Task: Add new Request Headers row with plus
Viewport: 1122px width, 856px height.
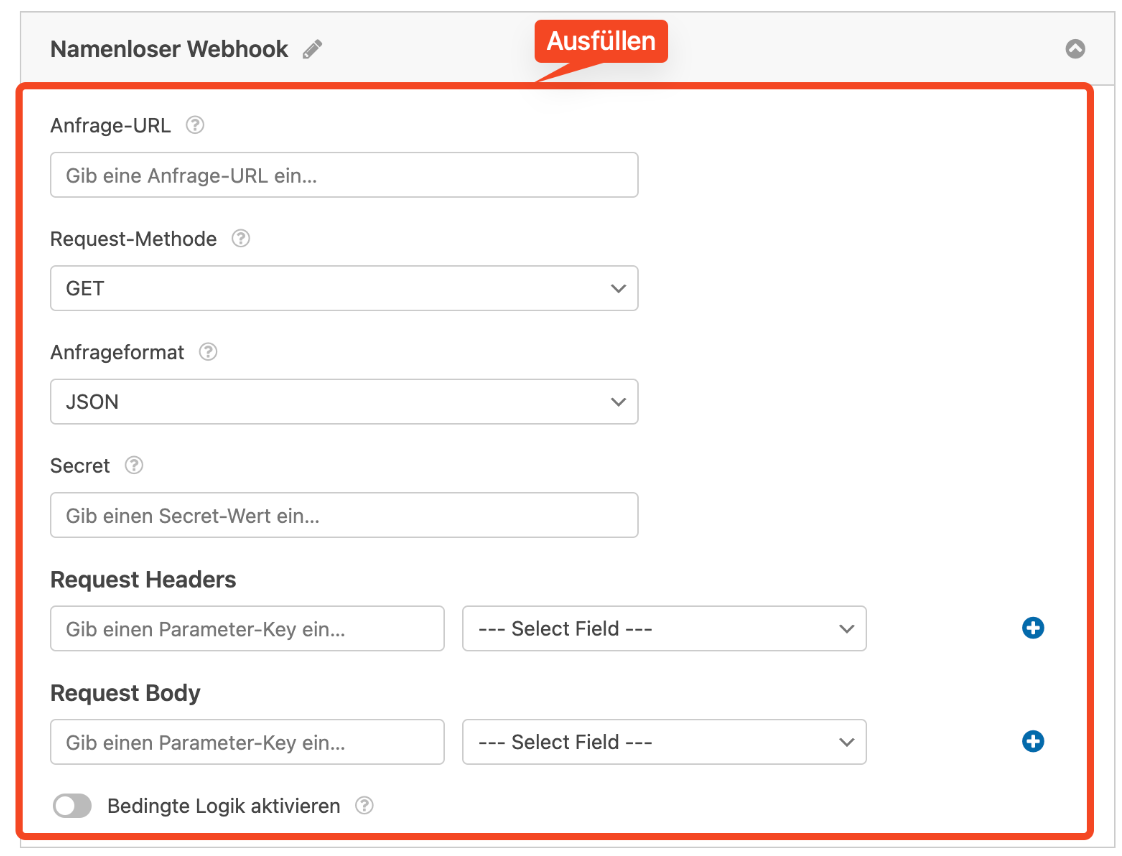Action: pyautogui.click(x=1033, y=628)
